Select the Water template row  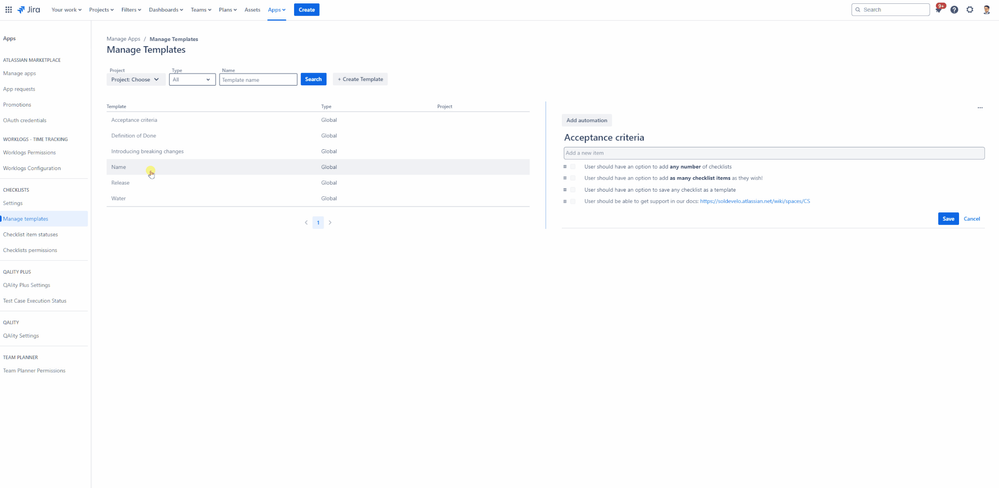point(318,199)
